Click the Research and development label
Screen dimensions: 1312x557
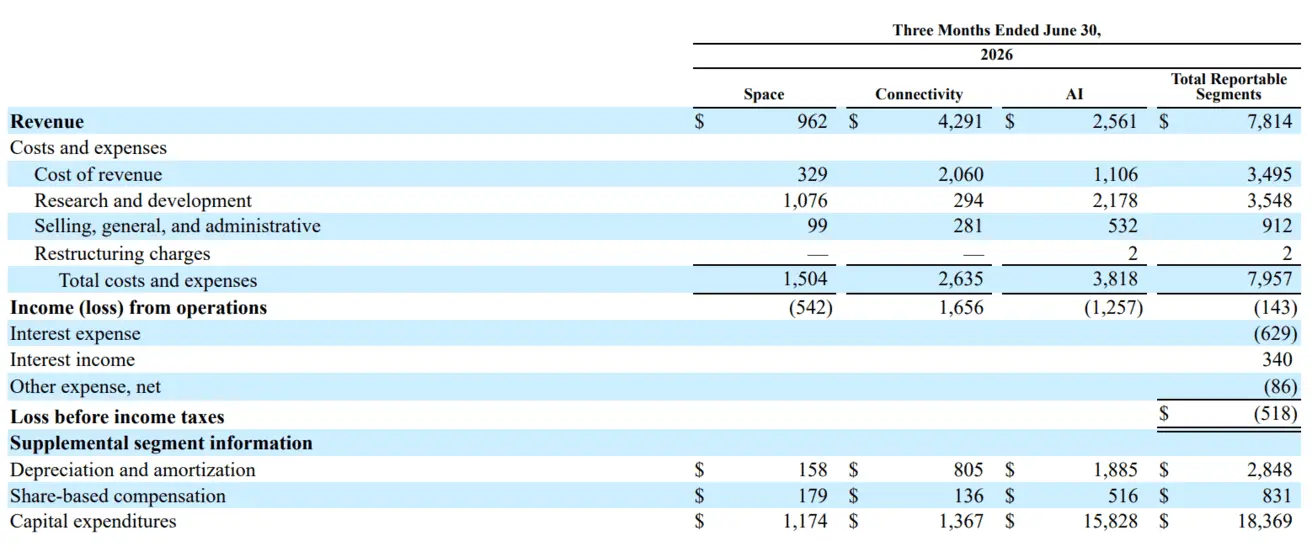[x=143, y=201]
